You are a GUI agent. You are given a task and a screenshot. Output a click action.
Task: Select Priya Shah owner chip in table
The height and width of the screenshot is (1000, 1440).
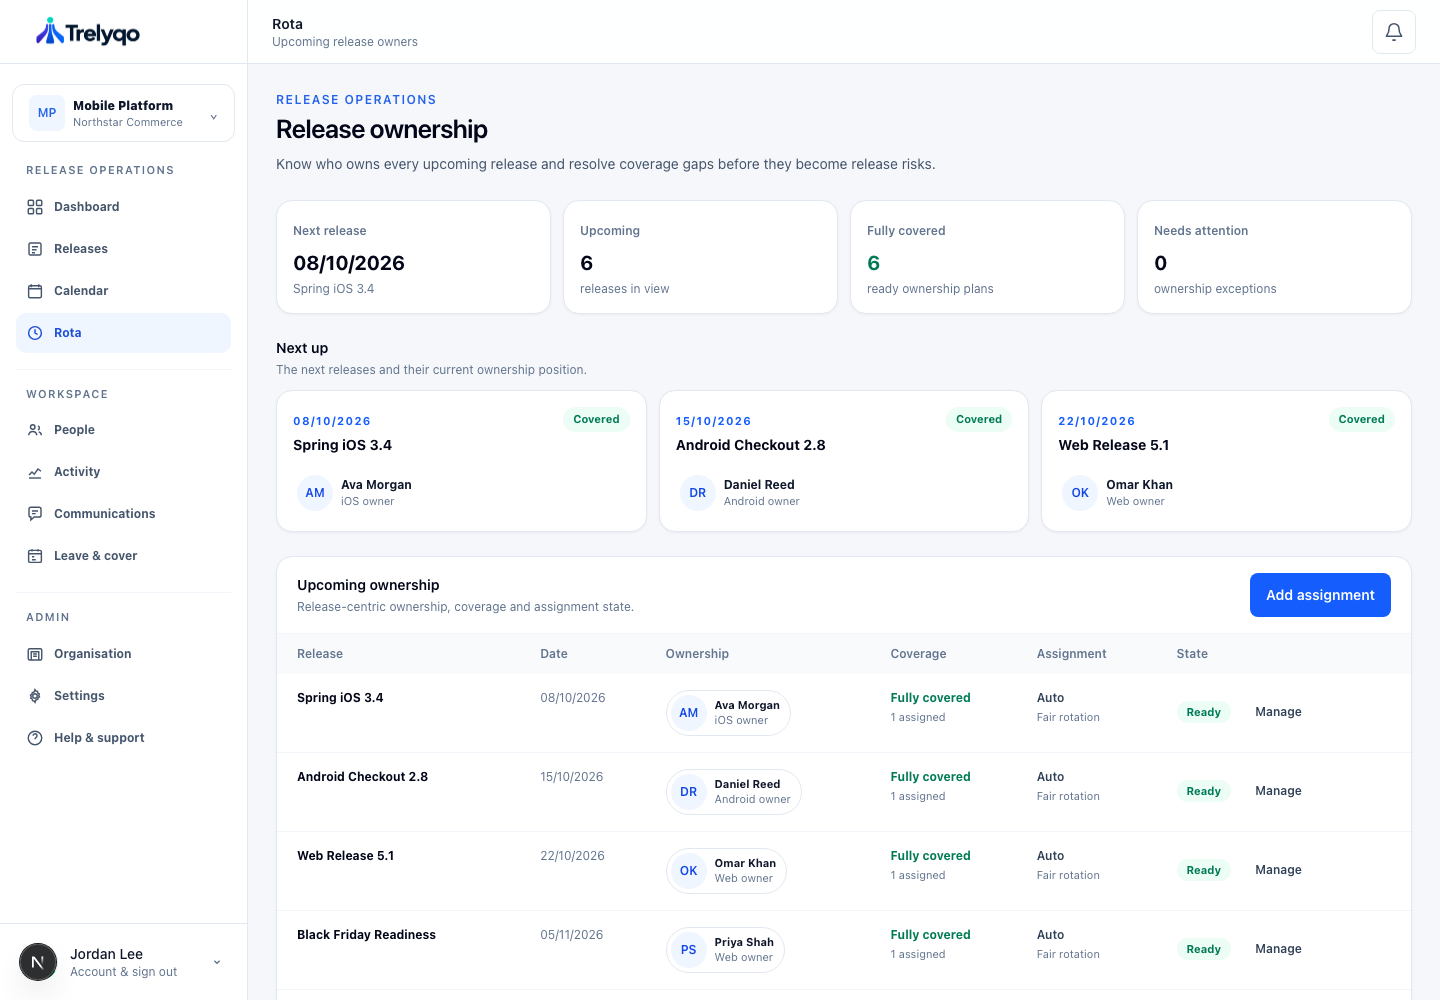[725, 950]
